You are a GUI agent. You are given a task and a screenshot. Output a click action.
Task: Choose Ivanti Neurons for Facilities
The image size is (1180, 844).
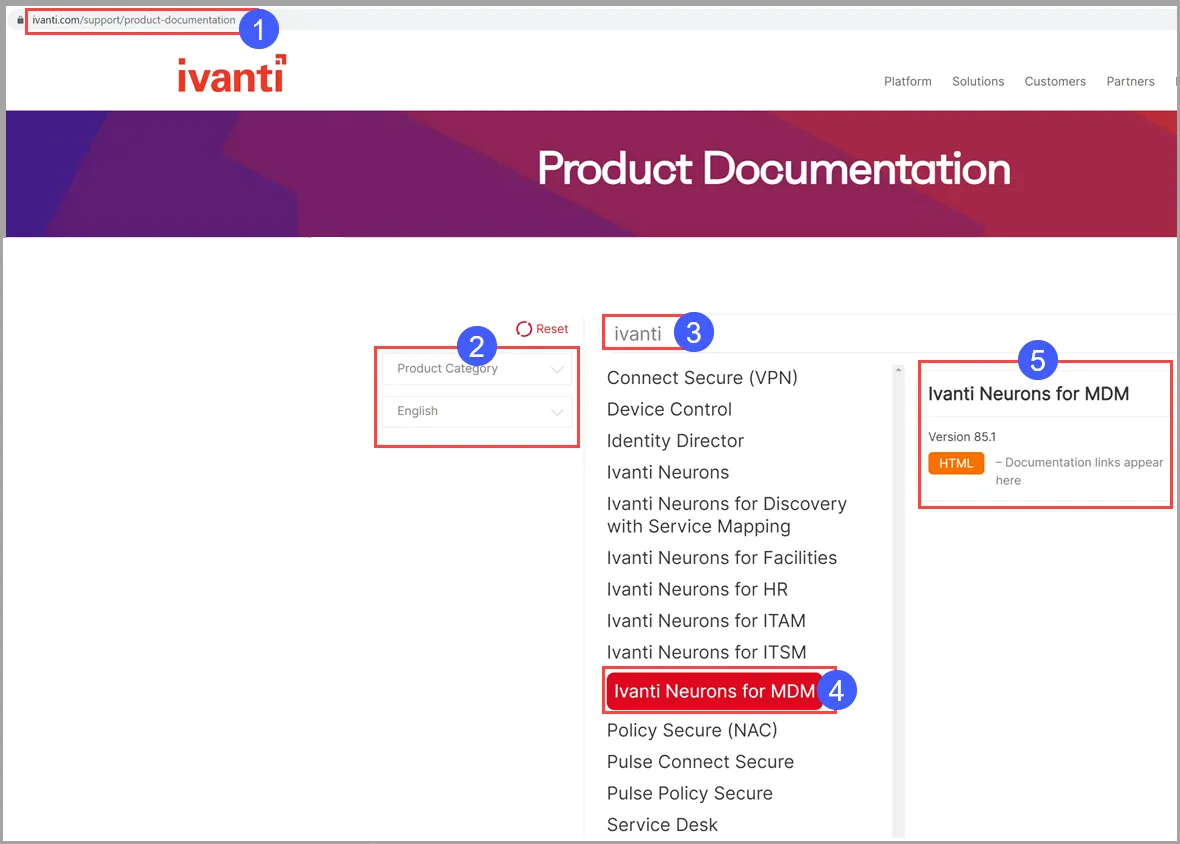coord(722,557)
